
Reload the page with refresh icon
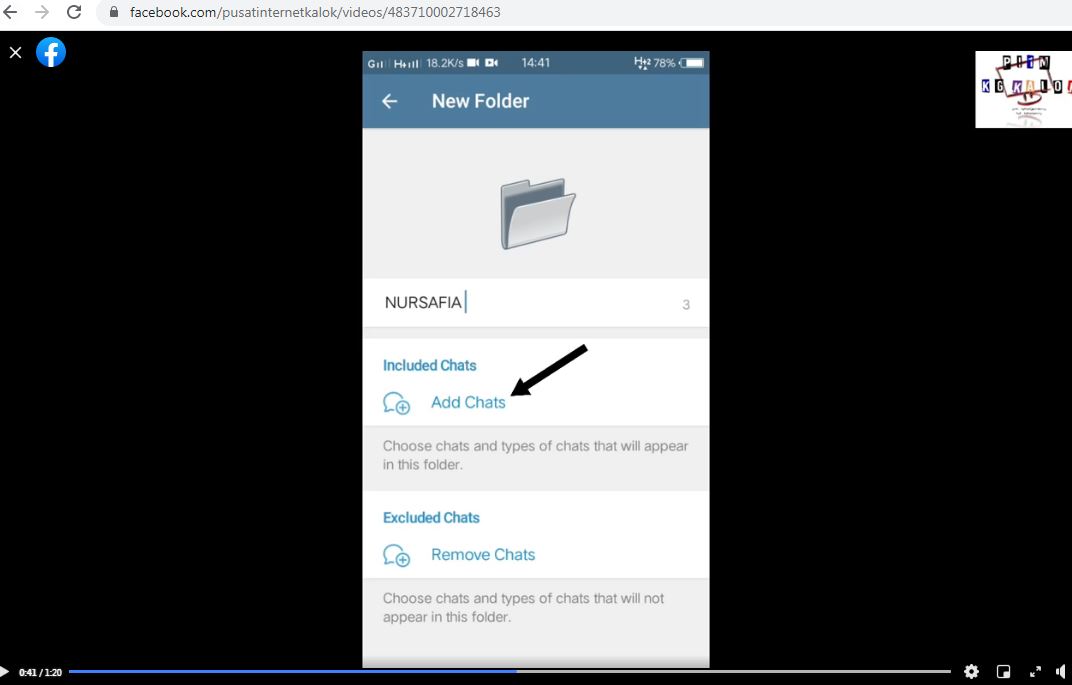[x=73, y=12]
